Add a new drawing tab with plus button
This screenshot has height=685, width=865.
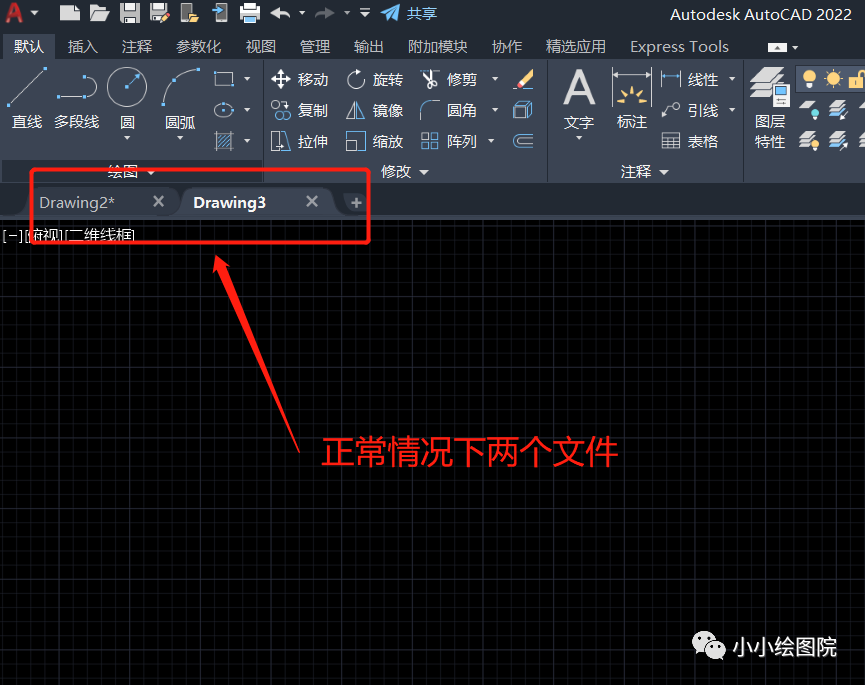pos(356,202)
